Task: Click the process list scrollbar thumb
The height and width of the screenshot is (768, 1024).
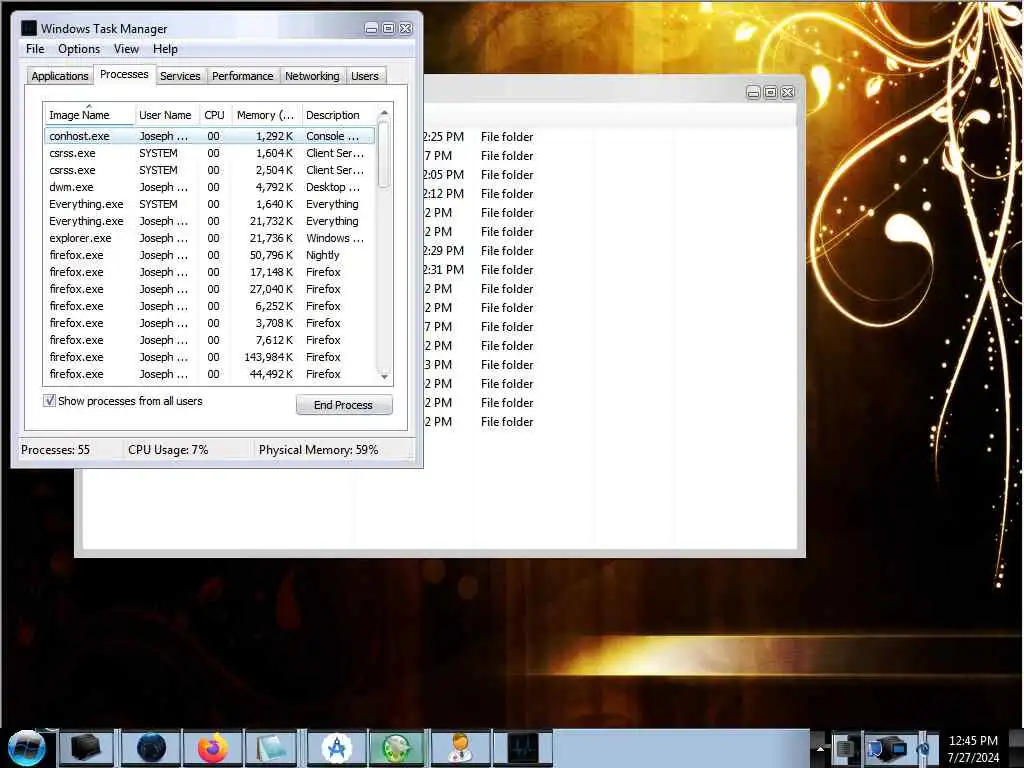Action: coord(384,155)
